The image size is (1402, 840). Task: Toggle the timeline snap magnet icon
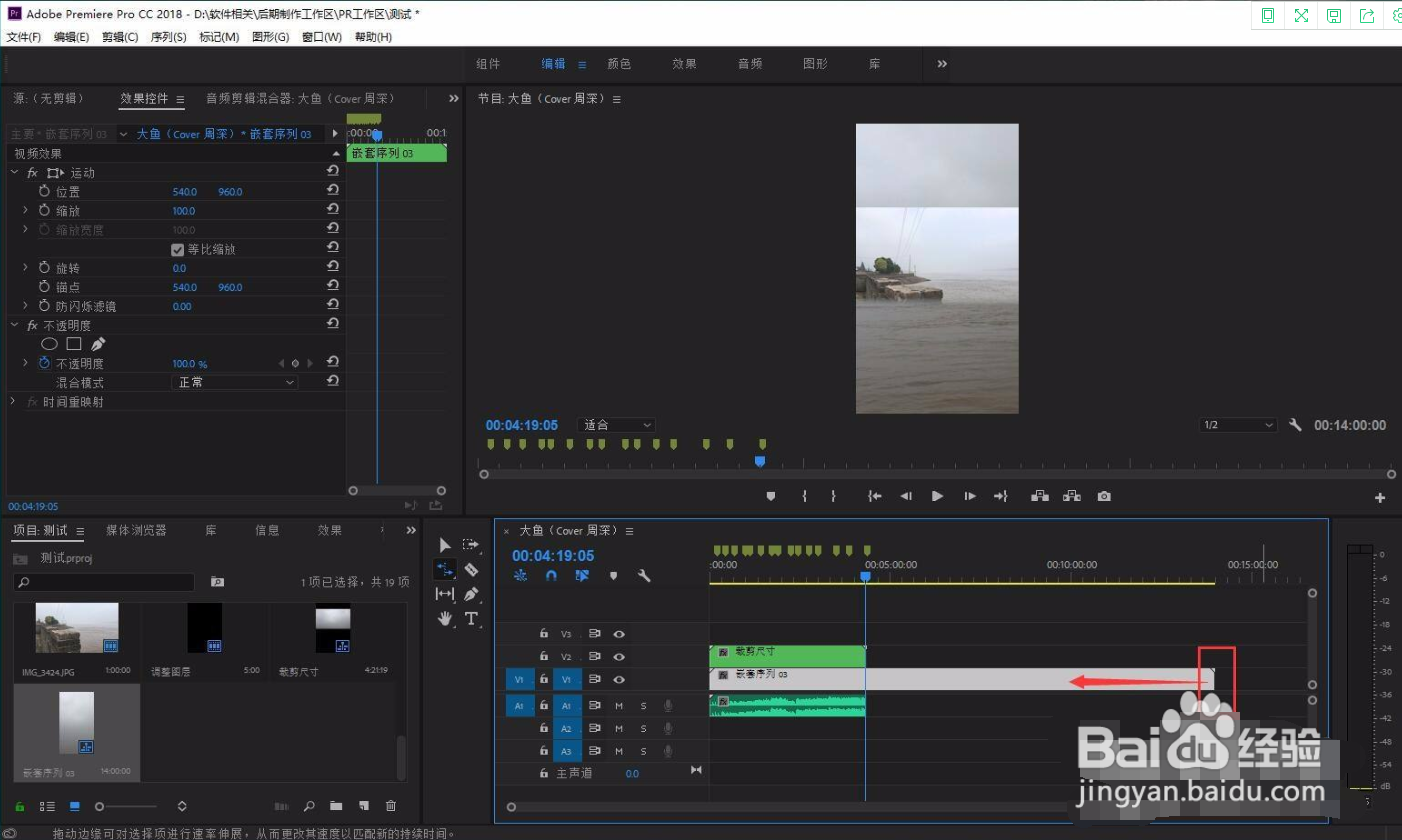551,576
